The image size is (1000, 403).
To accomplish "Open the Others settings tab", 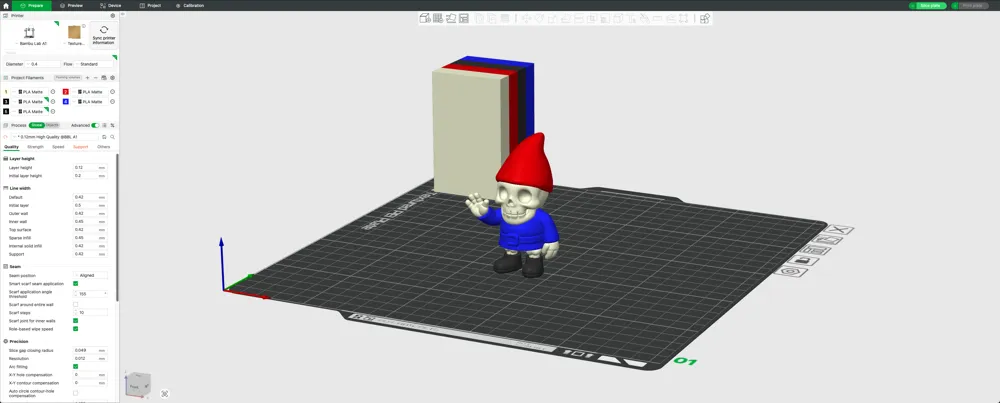I will pyautogui.click(x=103, y=147).
